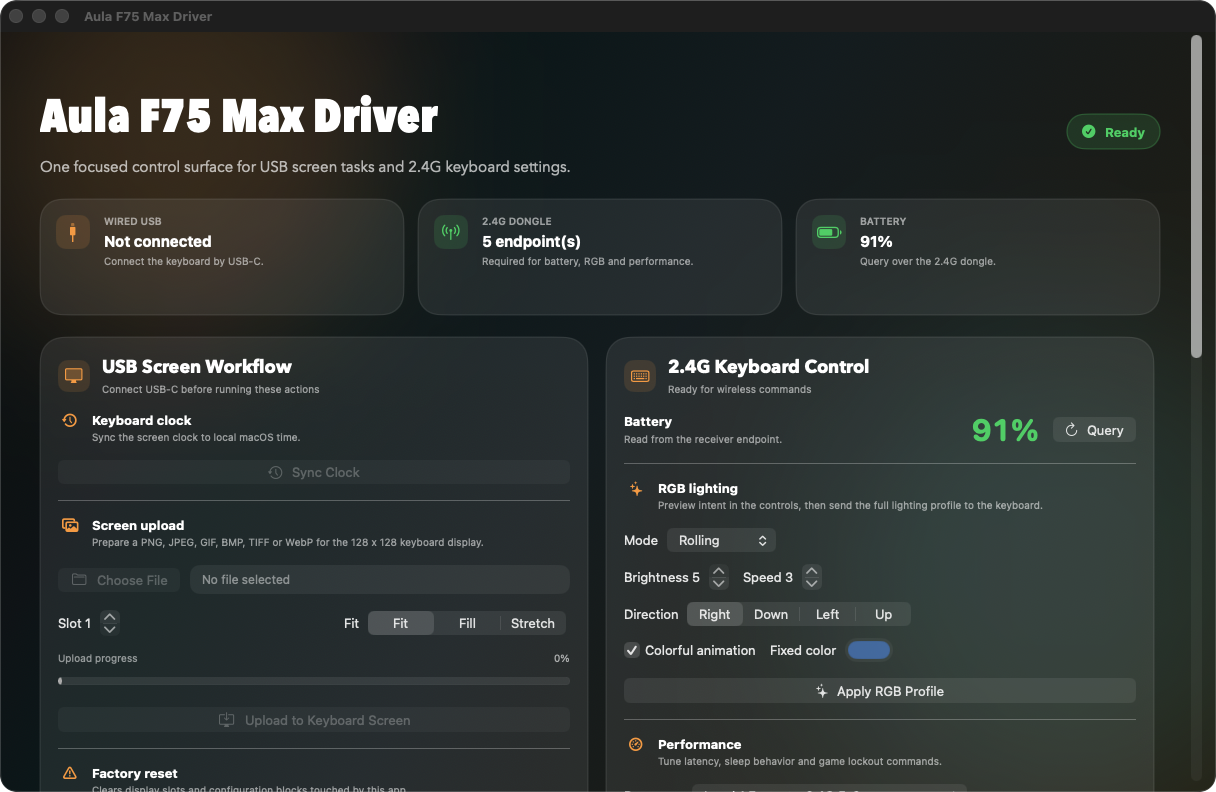Click the upload icon on Upload to Keyboard Screen

[x=227, y=720]
